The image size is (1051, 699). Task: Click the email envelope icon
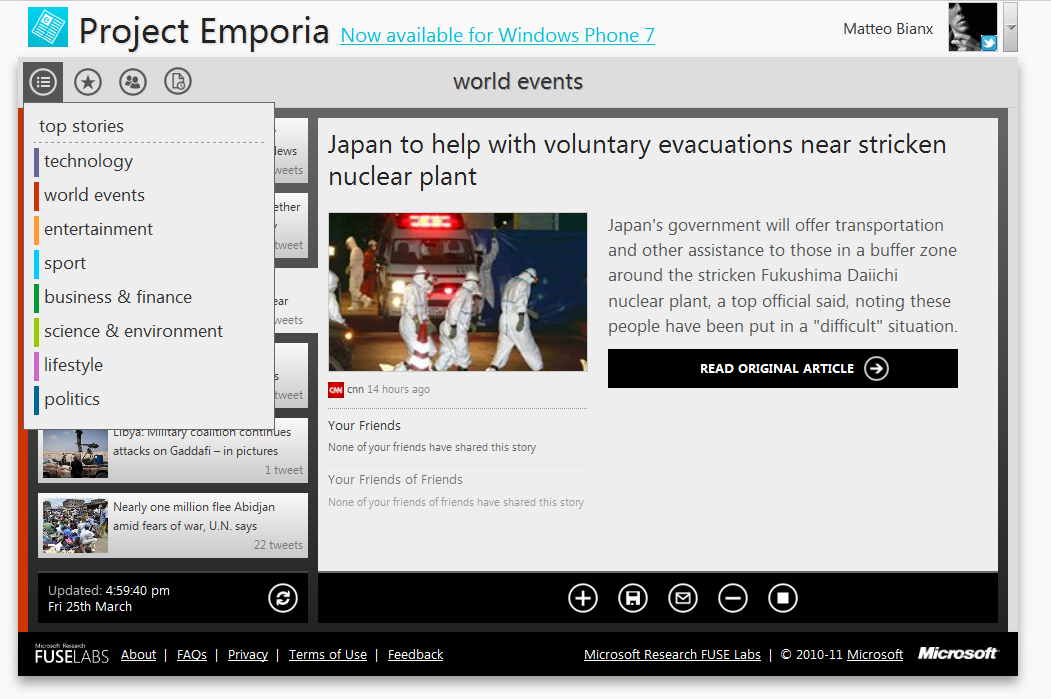click(683, 598)
